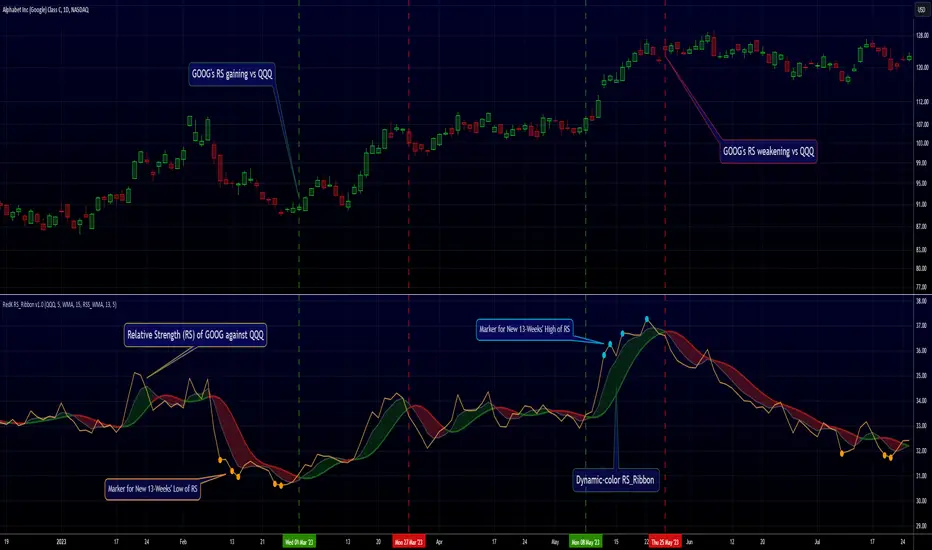The height and width of the screenshot is (550, 932).
Task: Click the 38.00 level on indicator scale
Action: 922,301
